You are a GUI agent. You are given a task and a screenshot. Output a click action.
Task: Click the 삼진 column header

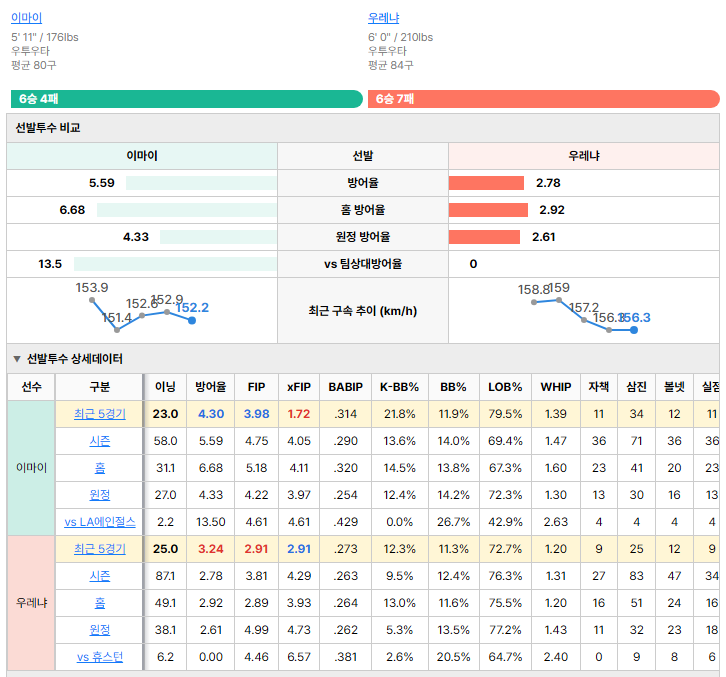(x=636, y=387)
